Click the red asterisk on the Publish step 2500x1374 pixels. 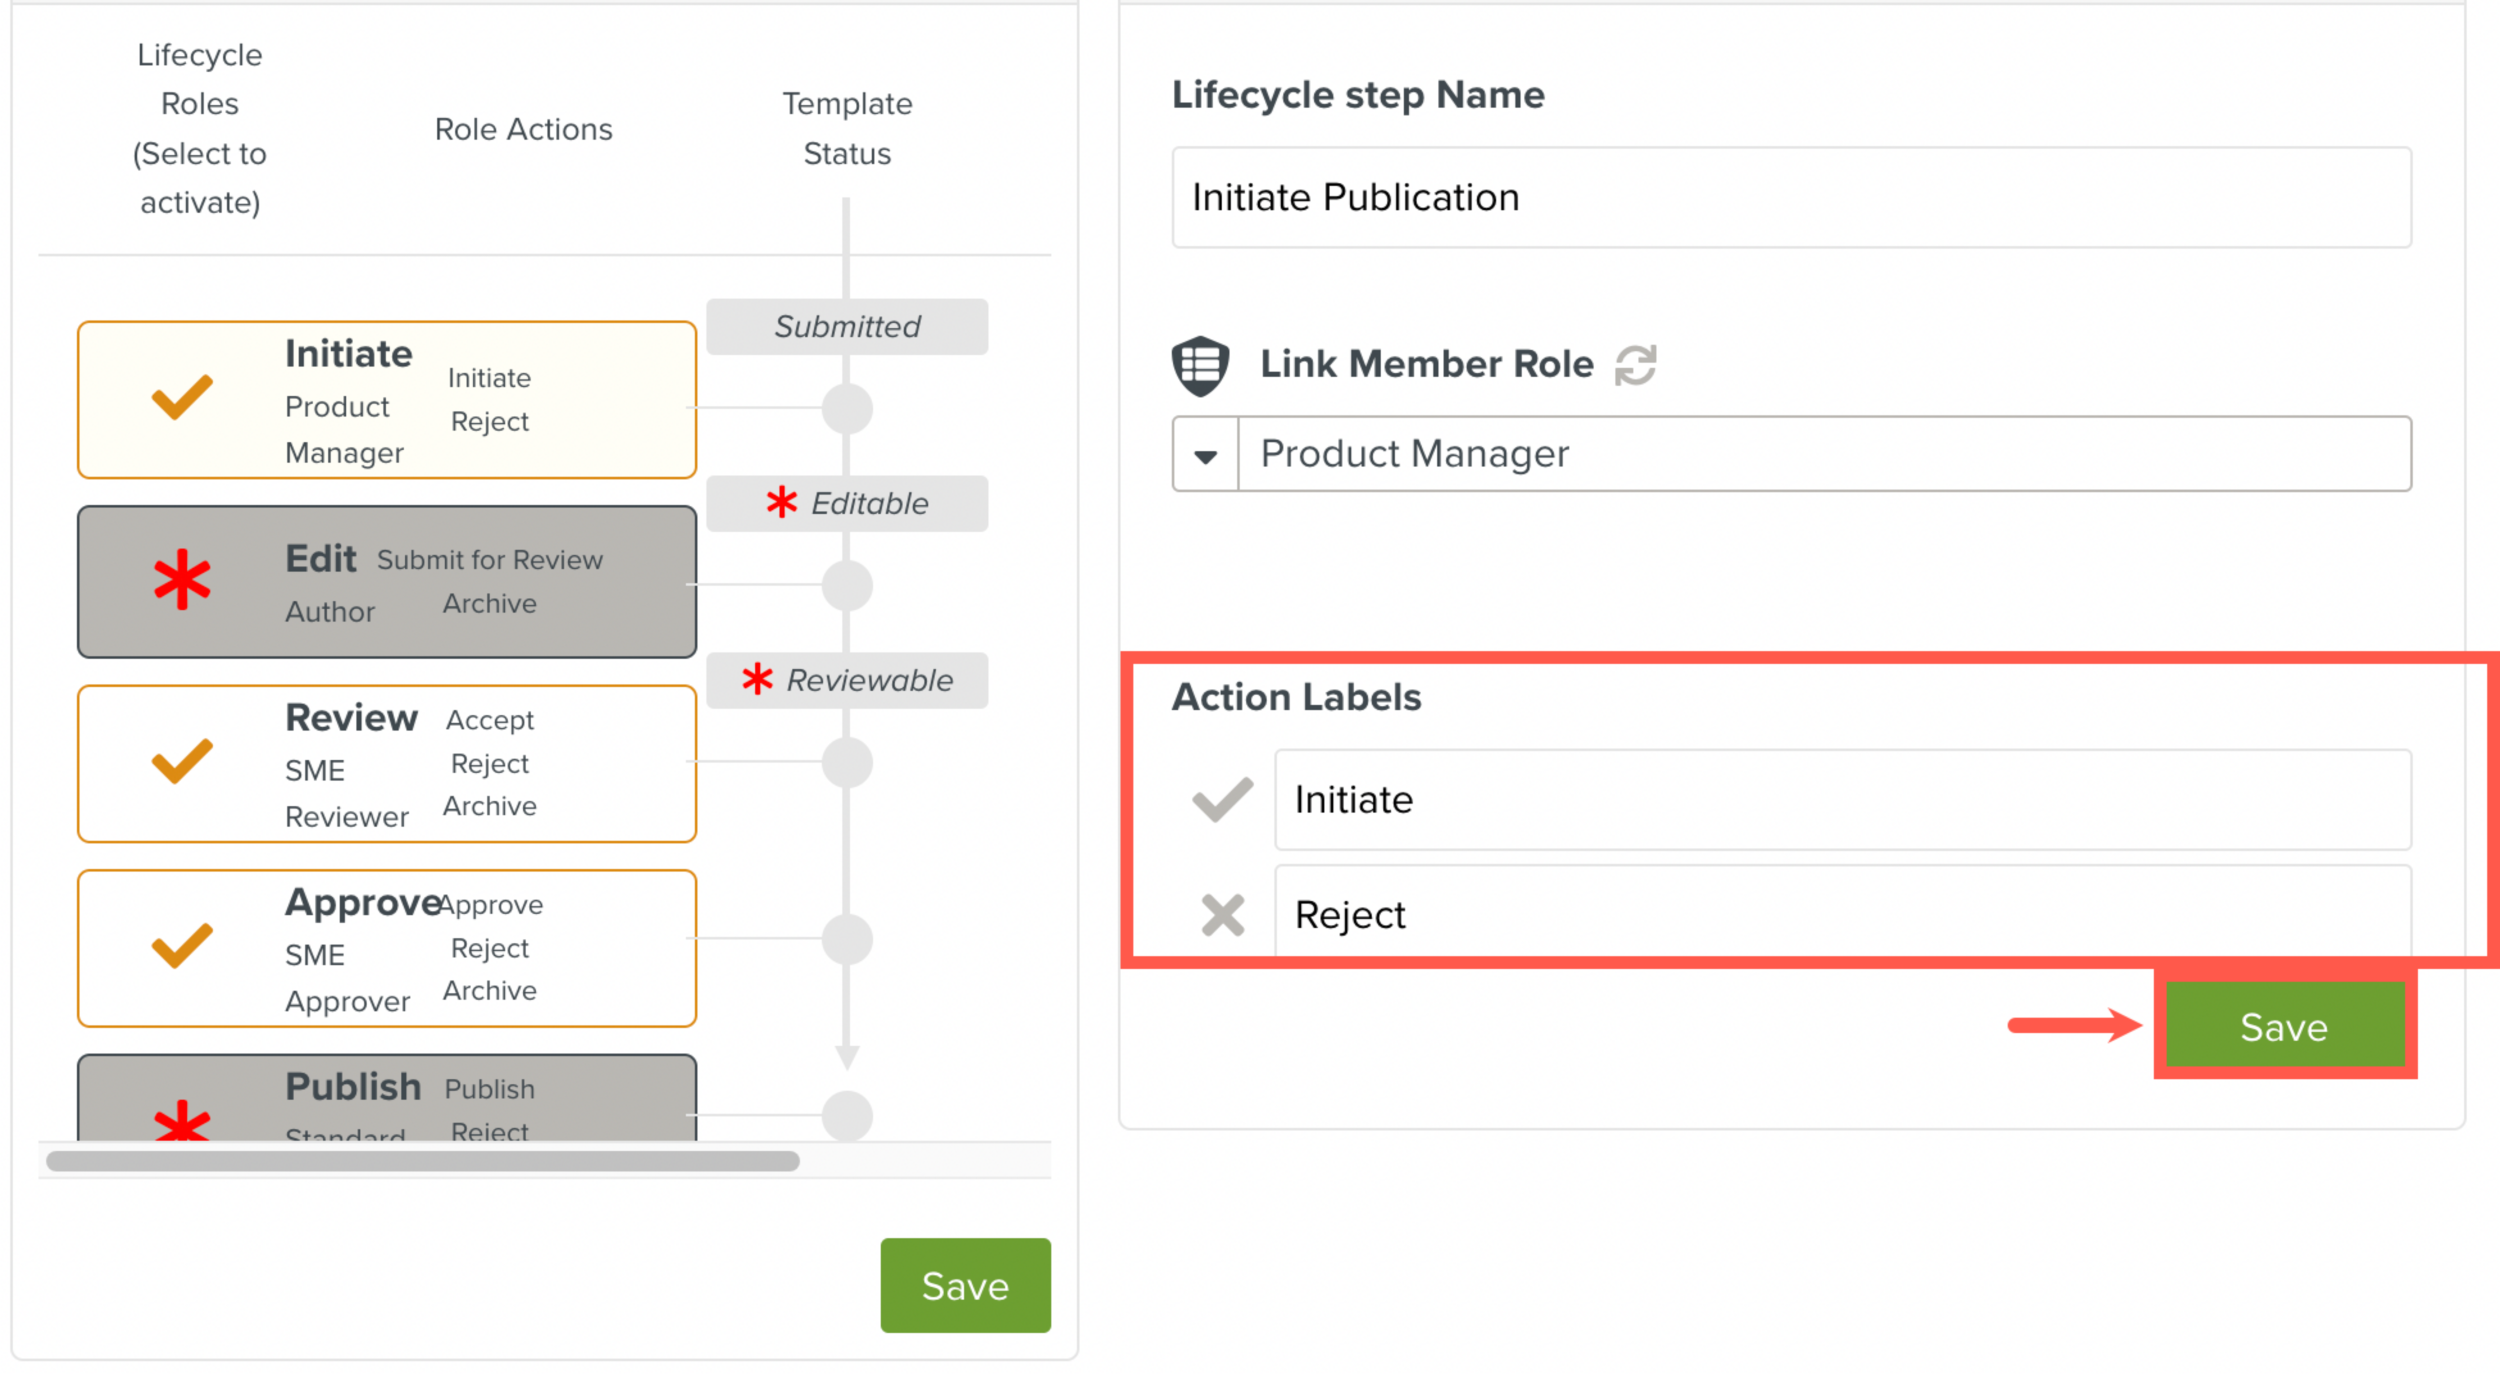coord(182,1120)
